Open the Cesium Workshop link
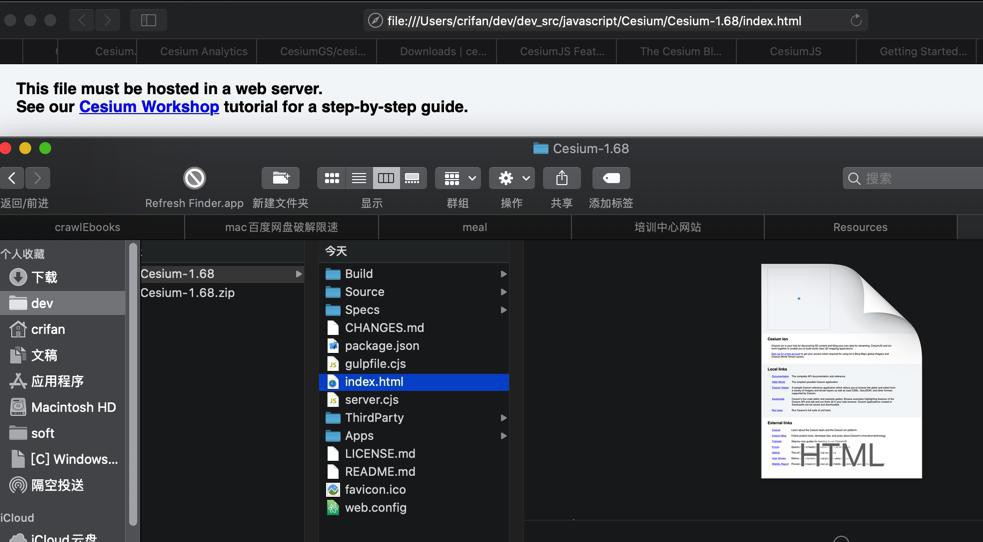983x542 pixels. point(149,107)
